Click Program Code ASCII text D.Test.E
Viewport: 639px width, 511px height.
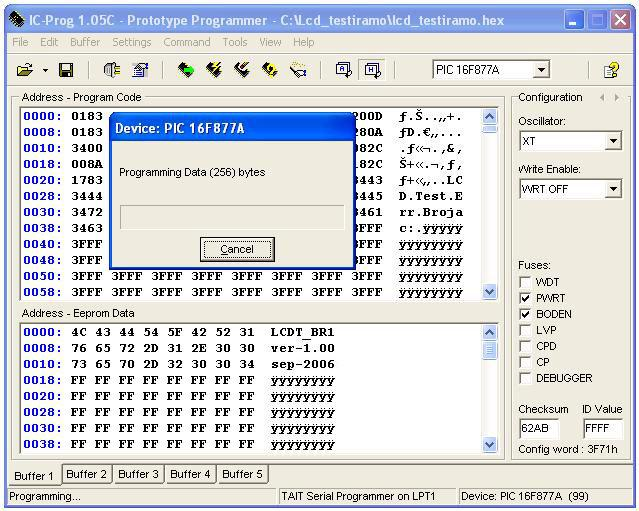point(431,196)
